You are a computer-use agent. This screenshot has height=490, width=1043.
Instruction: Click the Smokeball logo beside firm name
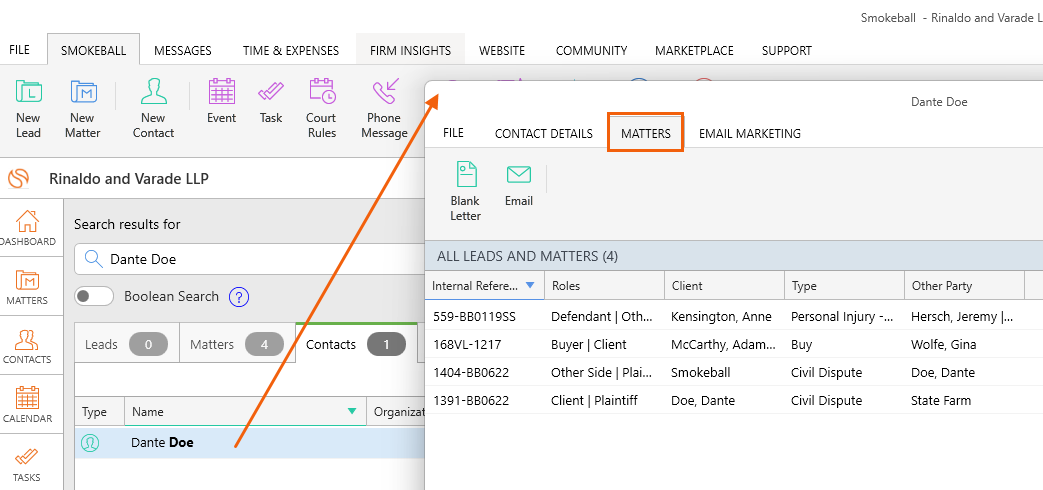pos(19,179)
